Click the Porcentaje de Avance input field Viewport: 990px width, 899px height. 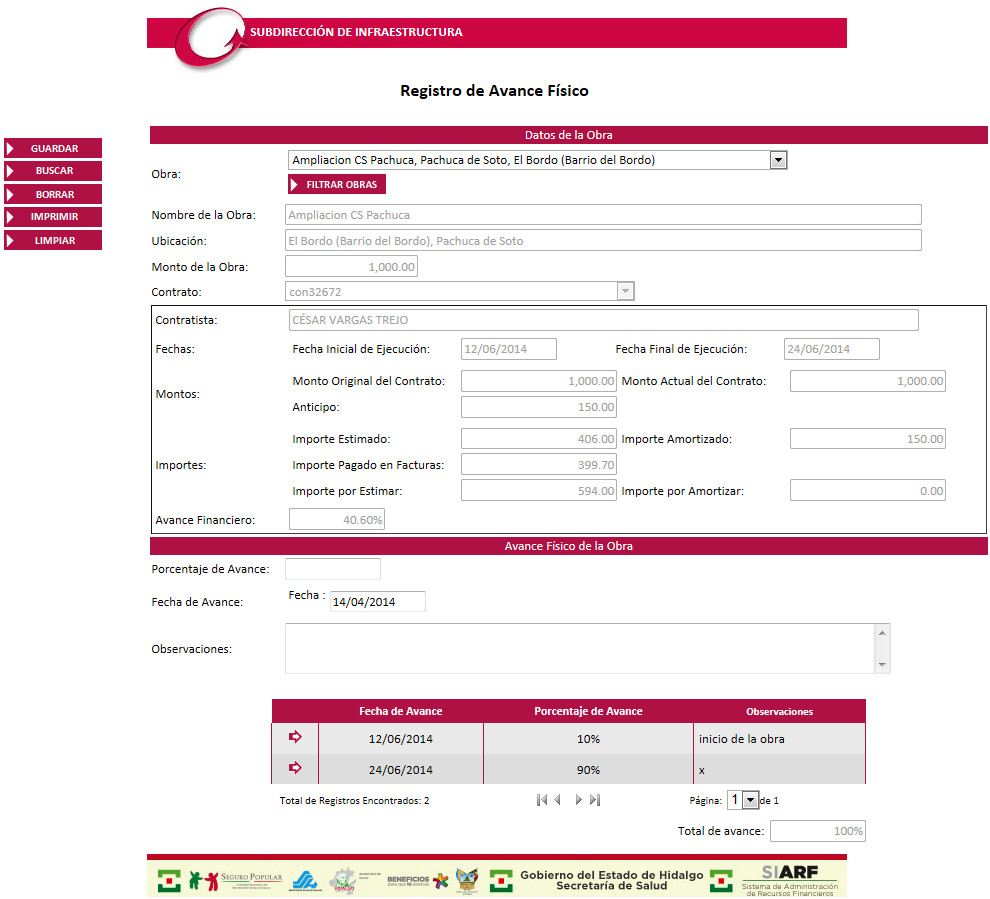(x=333, y=569)
